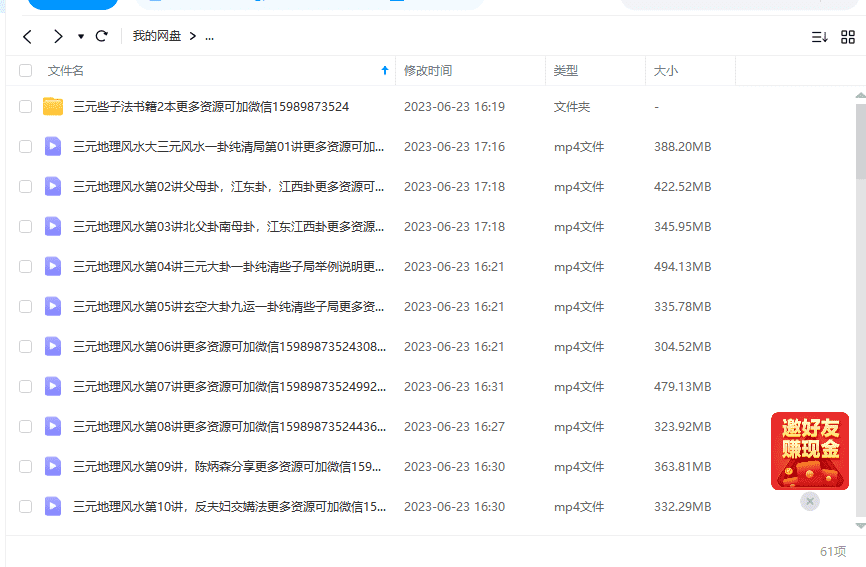Screen dimensions: 866x567
Task: Sort by 修改时间 column header
Action: (428, 71)
